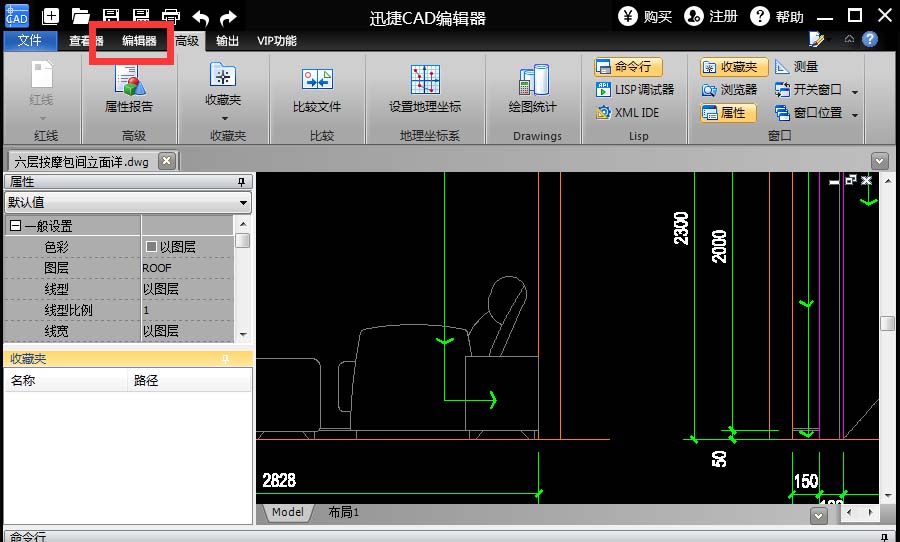Viewport: 900px width, 542px height.
Task: Click the 线宽 以图层 value
Action: pos(187,331)
